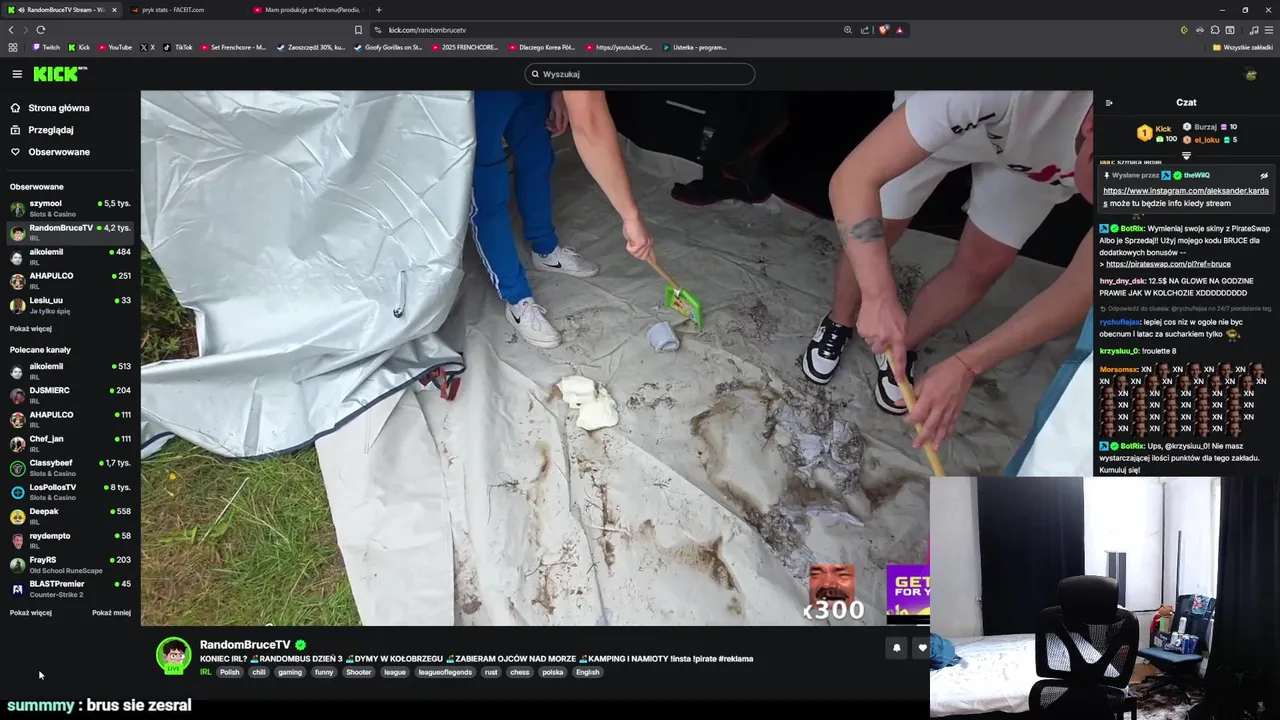
Task: Click the IRL category link under stream title
Action: coord(205,672)
